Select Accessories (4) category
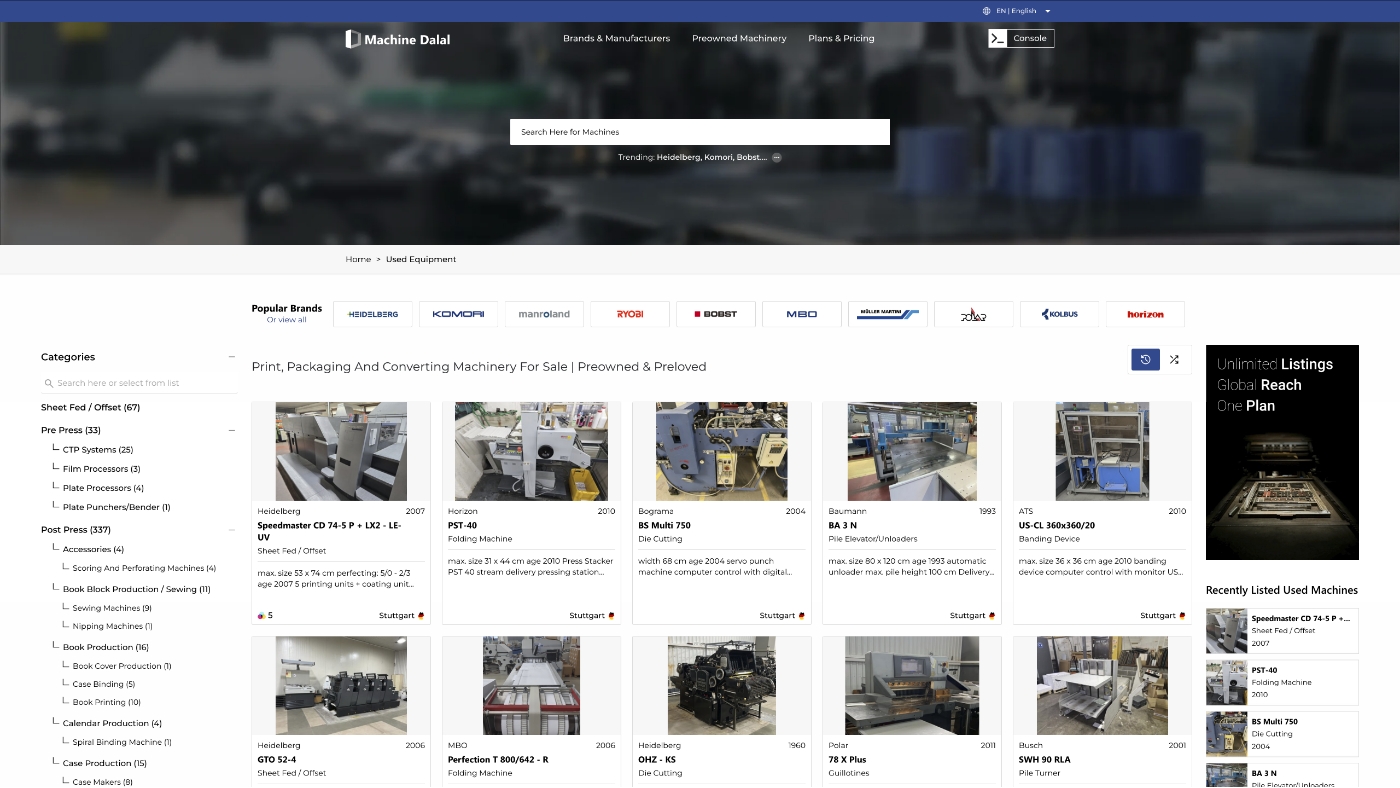The height and width of the screenshot is (788, 1400). point(94,549)
